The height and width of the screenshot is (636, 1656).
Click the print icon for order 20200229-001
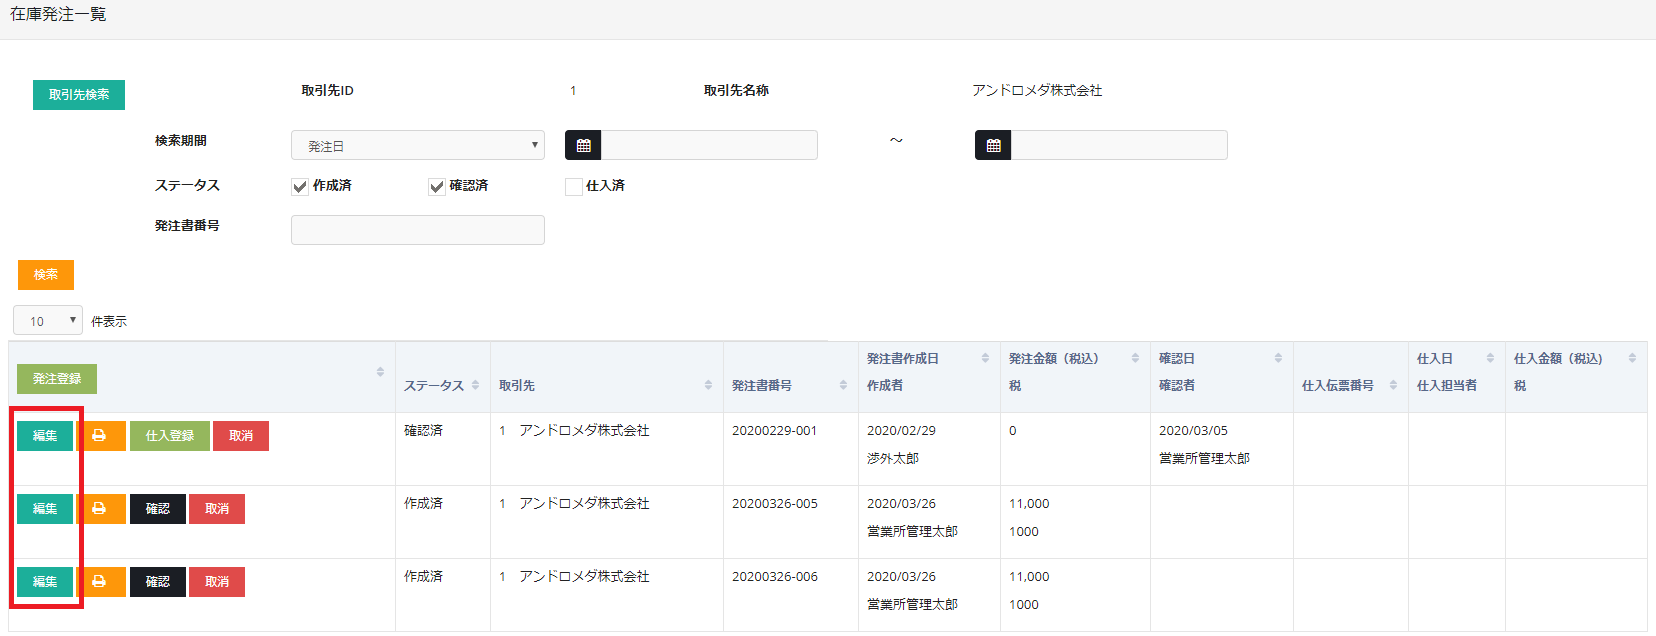pos(100,436)
